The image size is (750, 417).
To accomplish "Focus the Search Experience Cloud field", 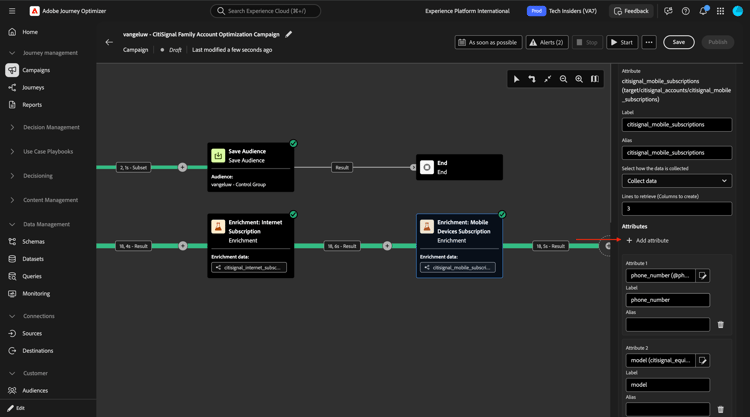I will pos(265,11).
